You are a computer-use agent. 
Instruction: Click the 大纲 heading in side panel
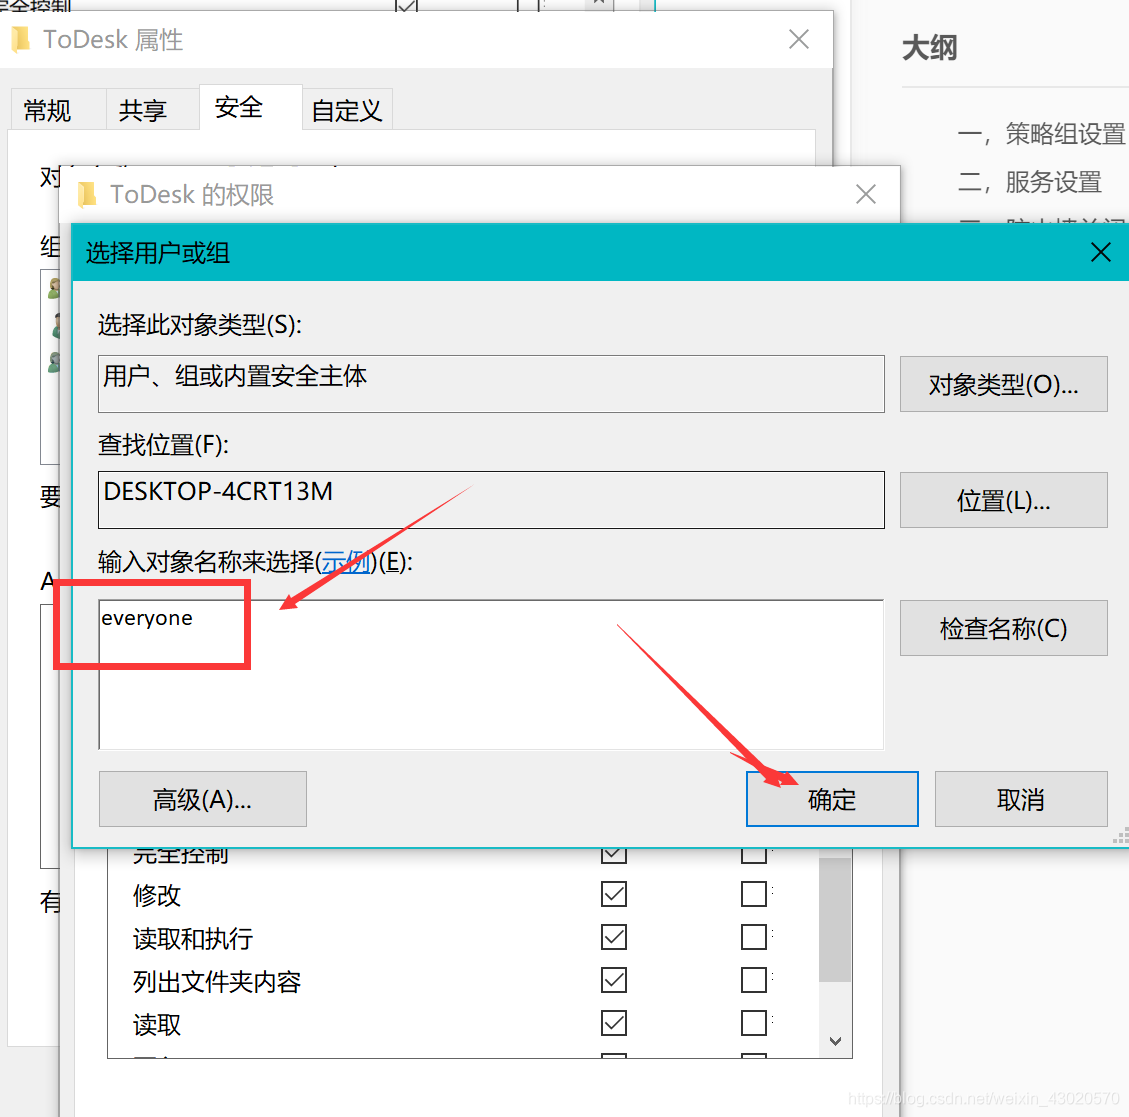click(930, 48)
